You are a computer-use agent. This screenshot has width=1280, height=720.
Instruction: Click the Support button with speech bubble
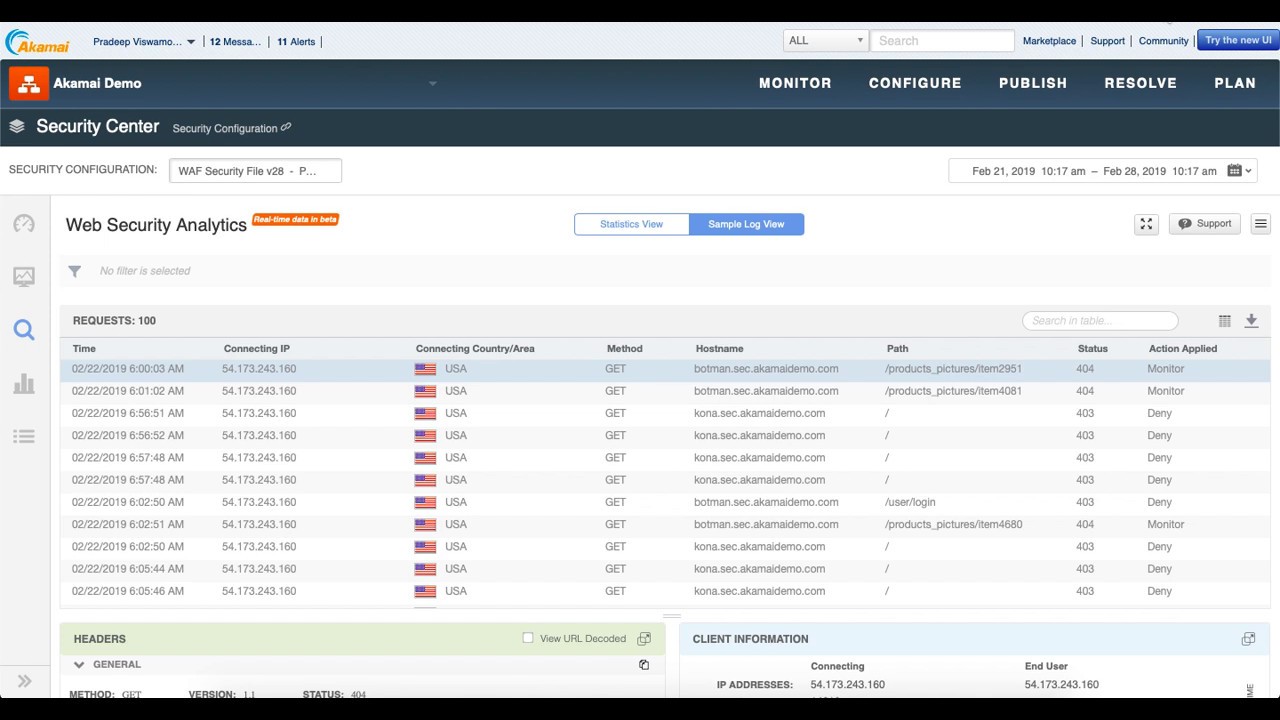[1205, 224]
